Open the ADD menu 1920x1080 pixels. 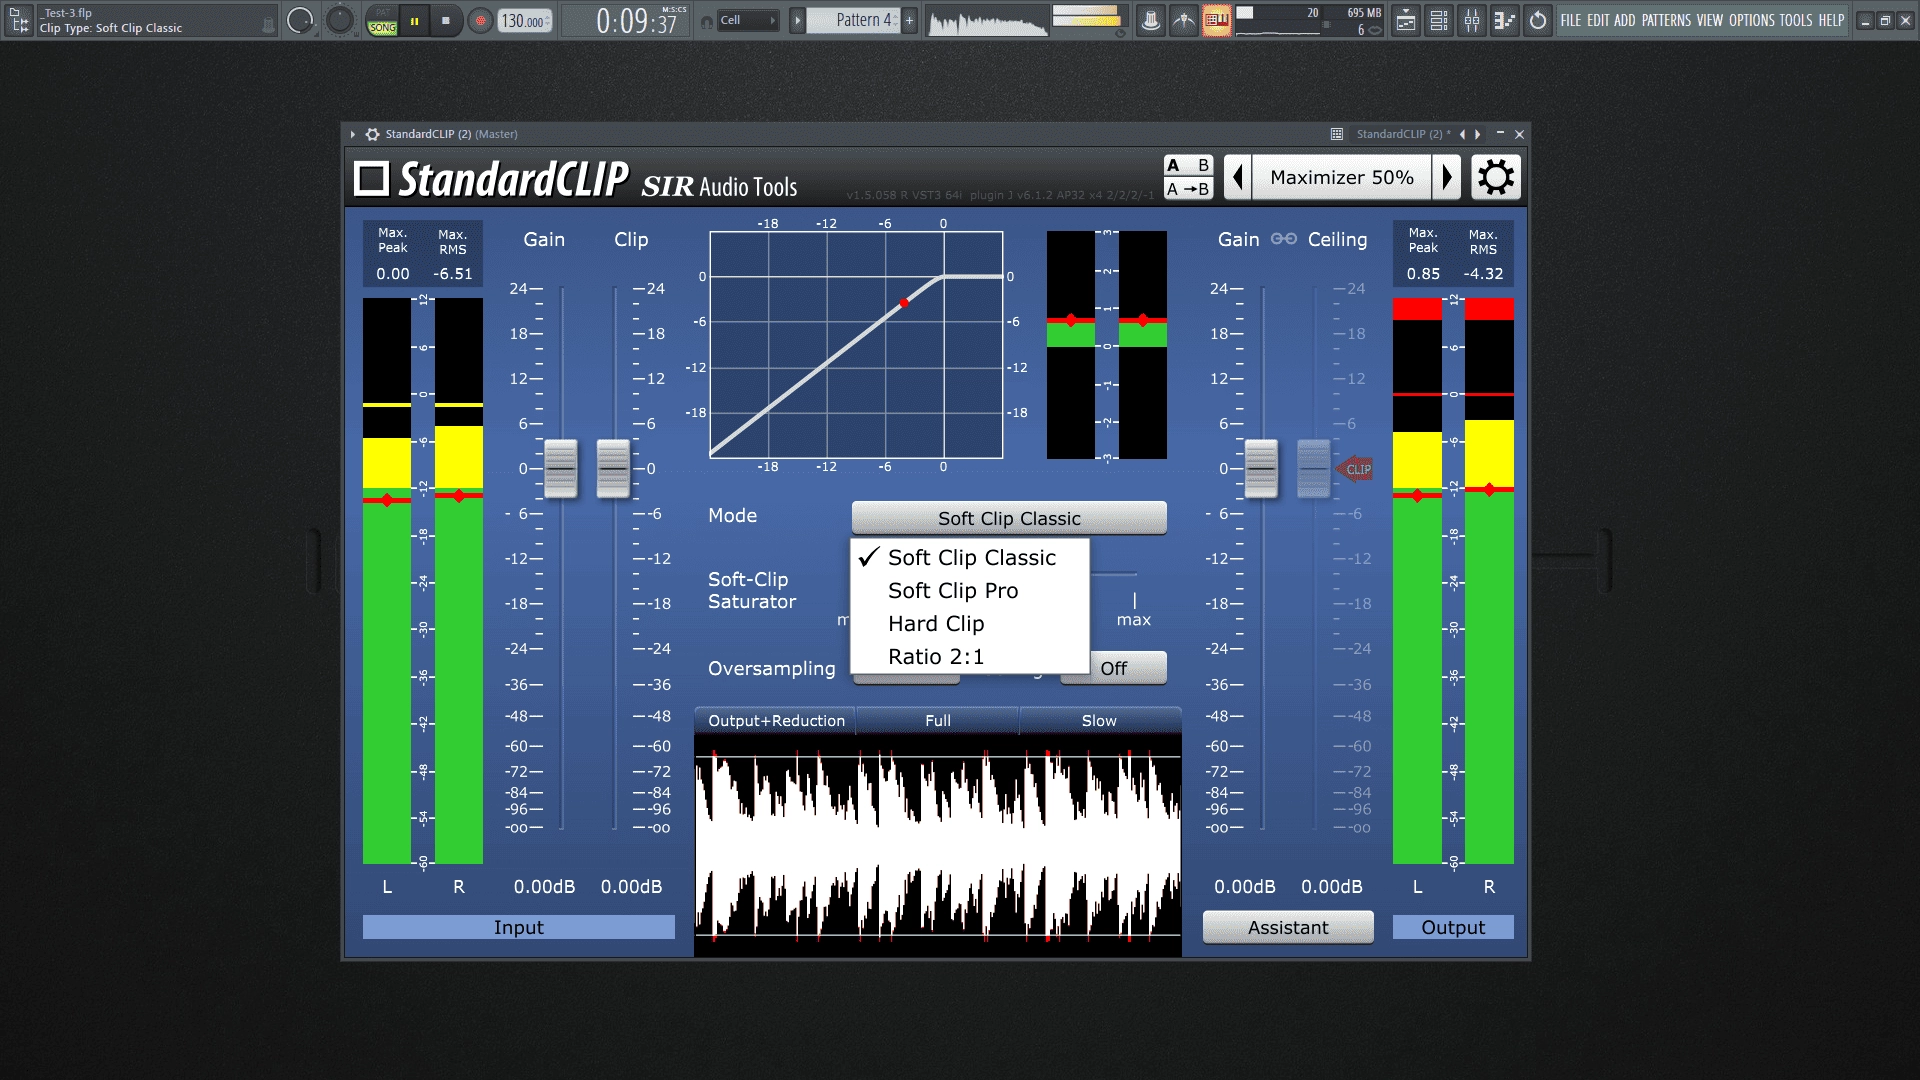1625,20
